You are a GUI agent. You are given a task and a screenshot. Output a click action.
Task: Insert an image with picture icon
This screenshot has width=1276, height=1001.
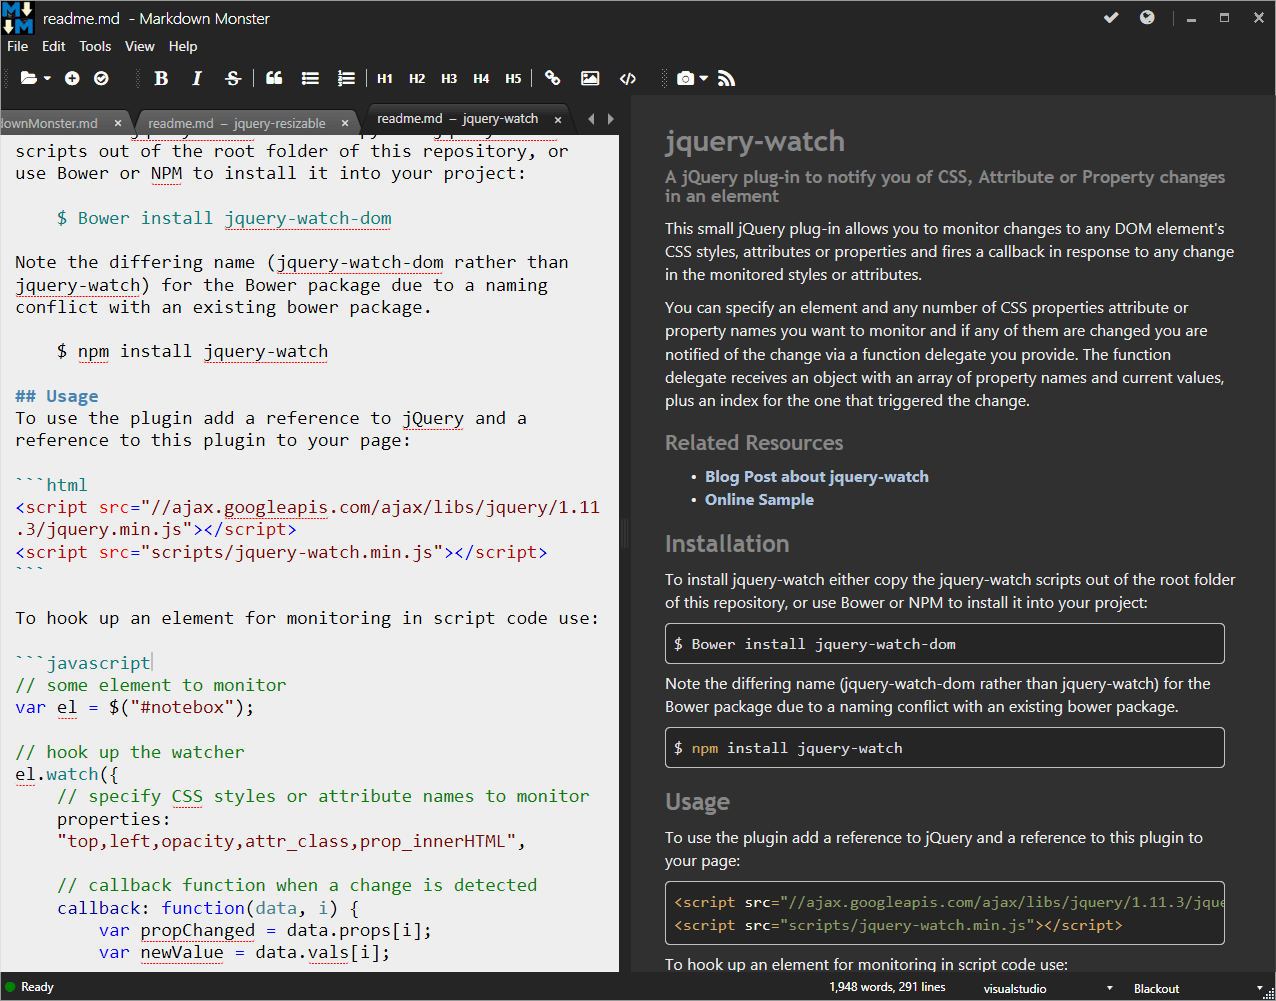click(x=590, y=78)
